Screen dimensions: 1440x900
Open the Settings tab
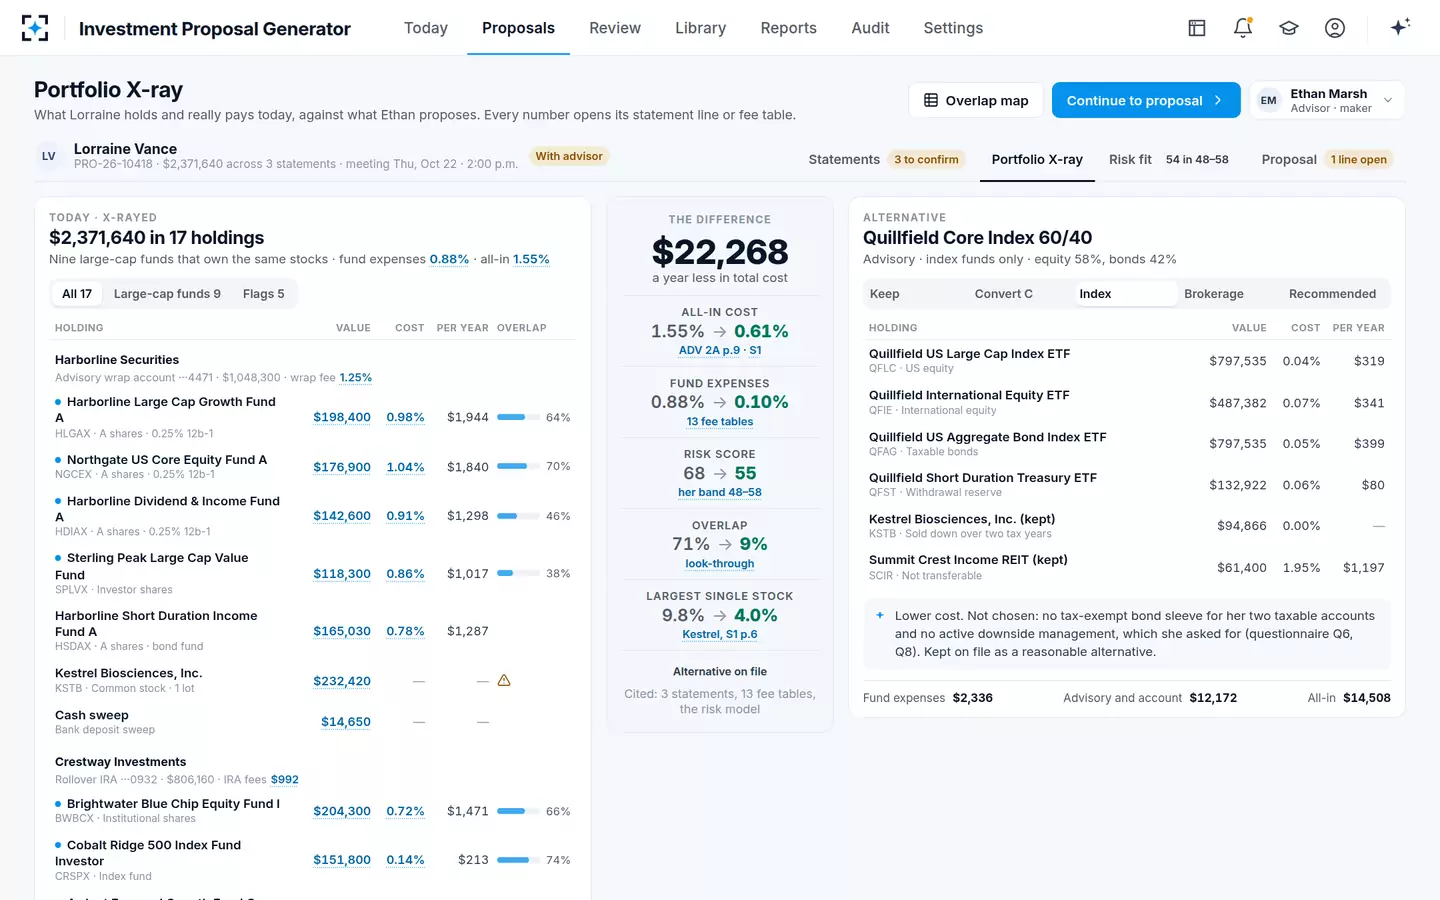coord(953,28)
